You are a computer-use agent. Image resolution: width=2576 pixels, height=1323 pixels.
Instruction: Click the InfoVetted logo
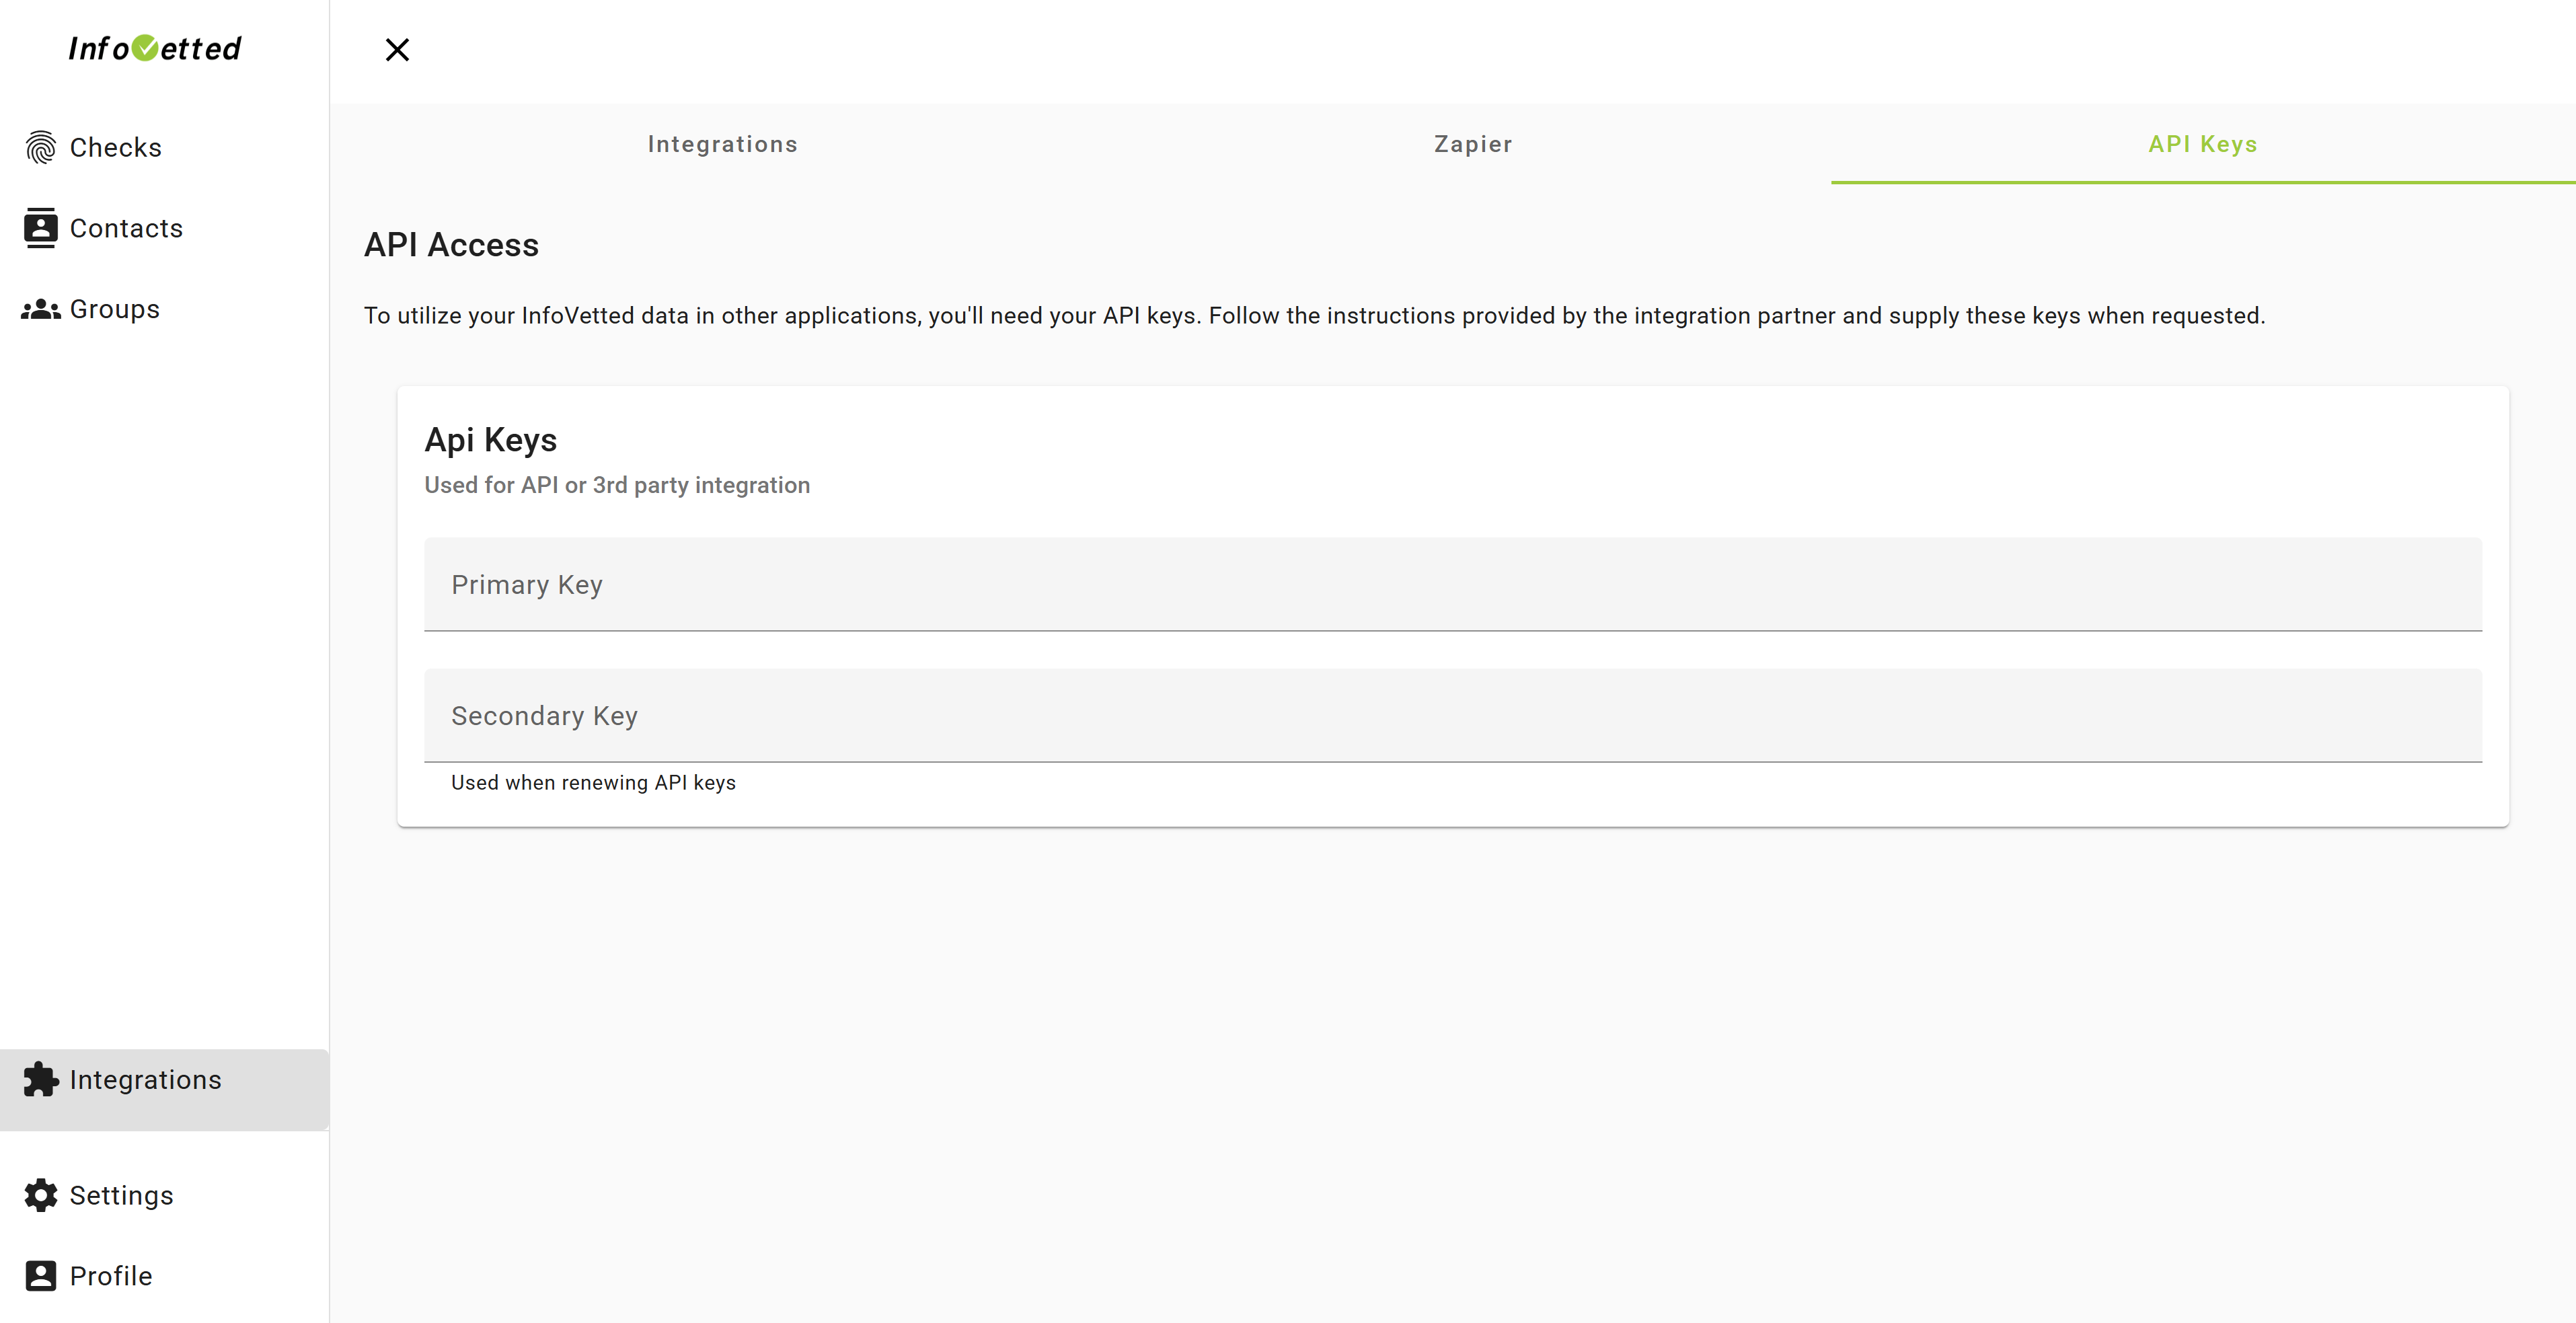155,48
